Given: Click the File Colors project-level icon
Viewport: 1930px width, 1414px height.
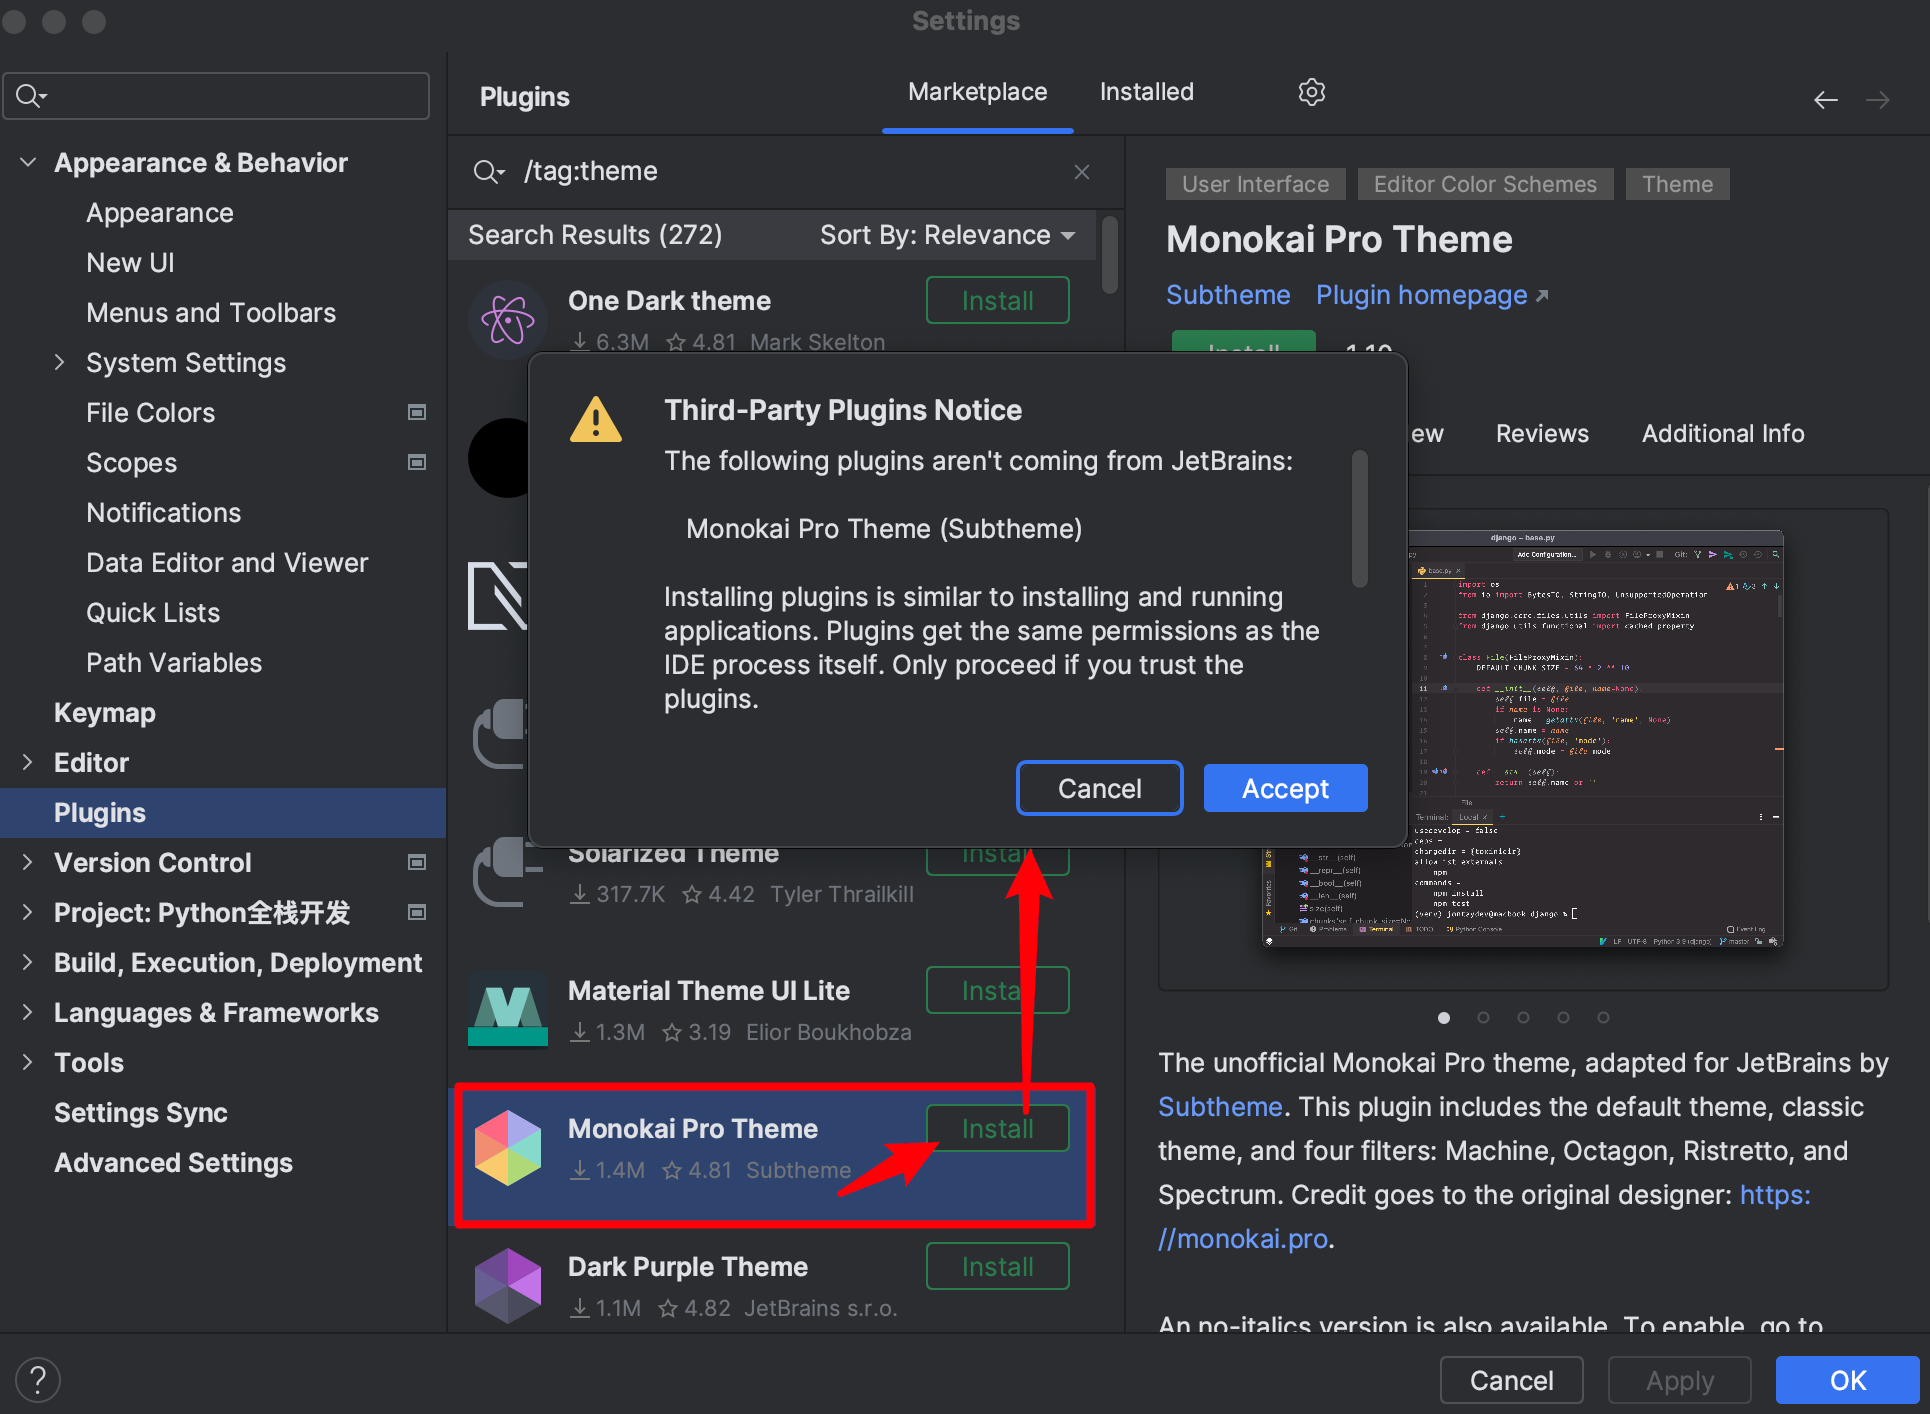Looking at the screenshot, I should [x=417, y=412].
